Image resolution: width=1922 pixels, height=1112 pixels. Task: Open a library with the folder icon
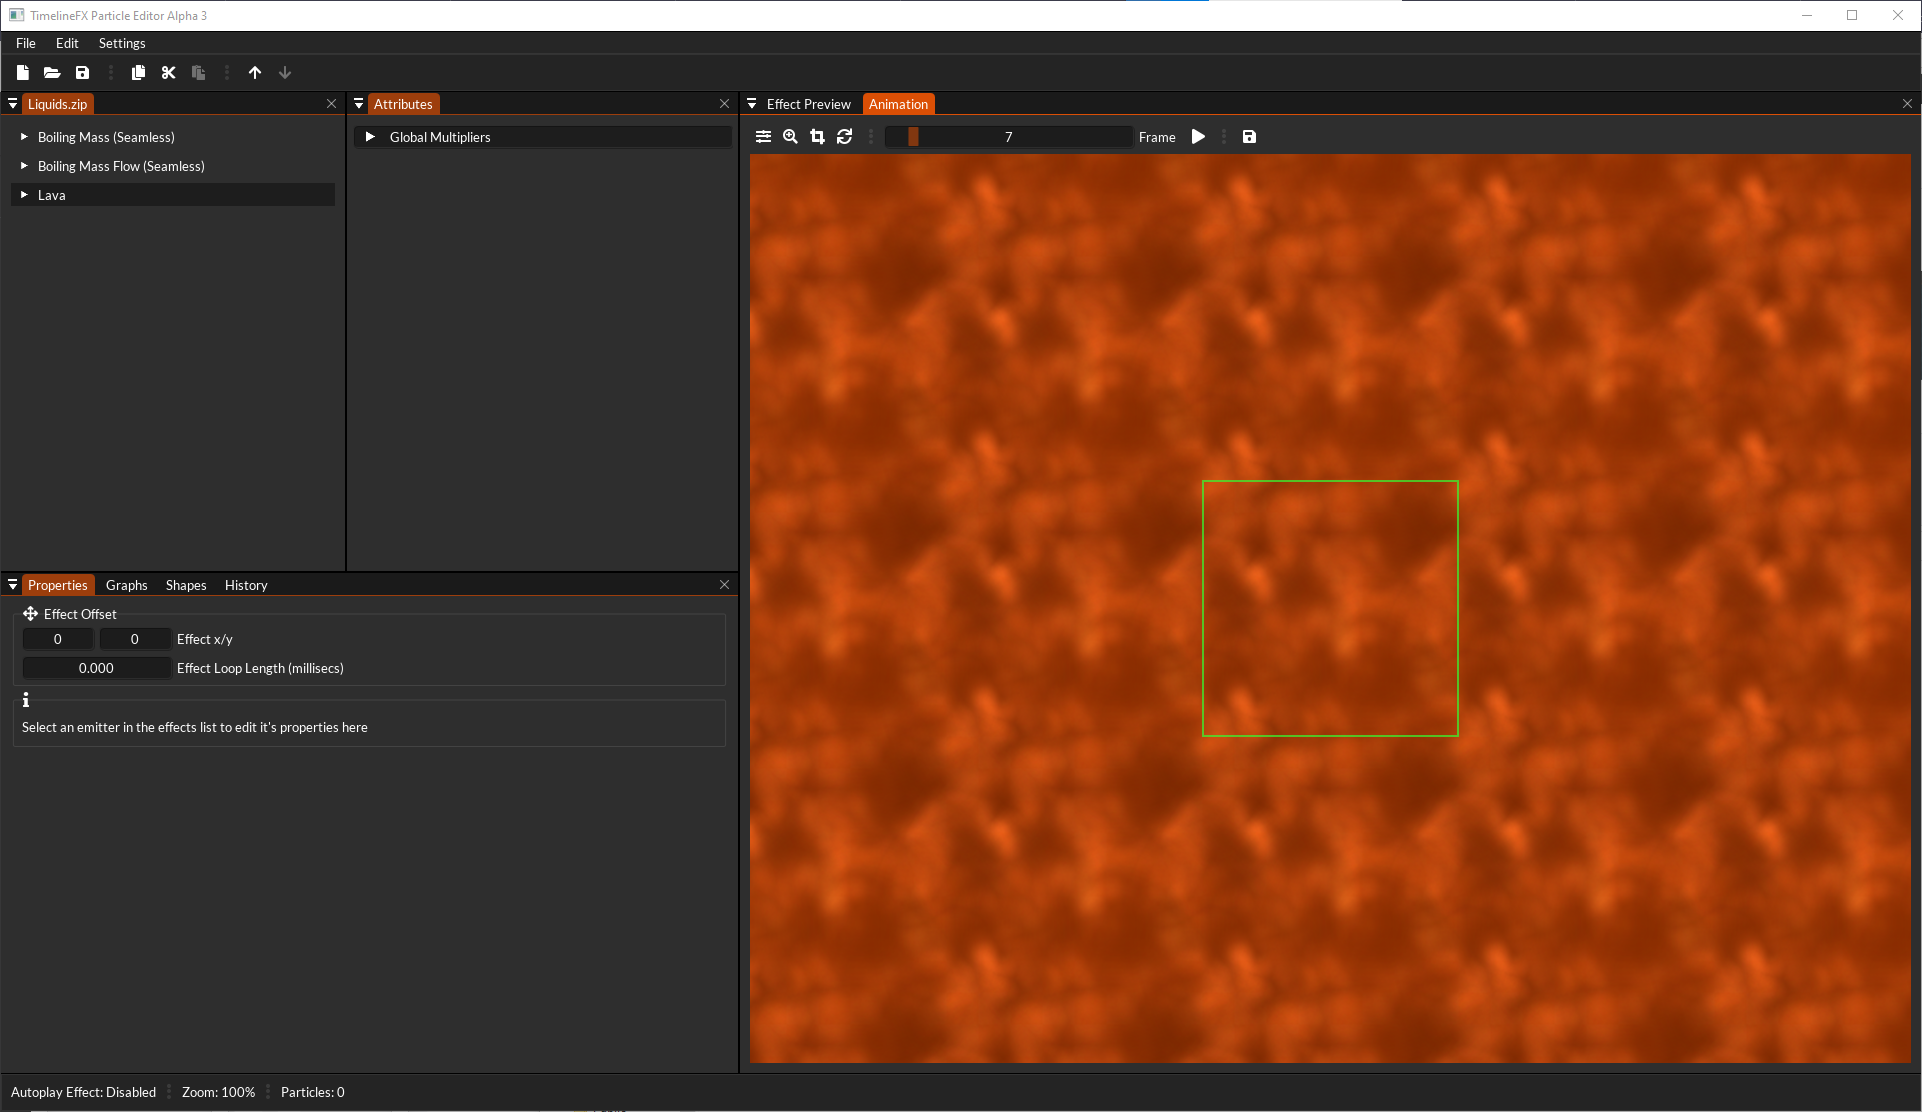click(52, 72)
